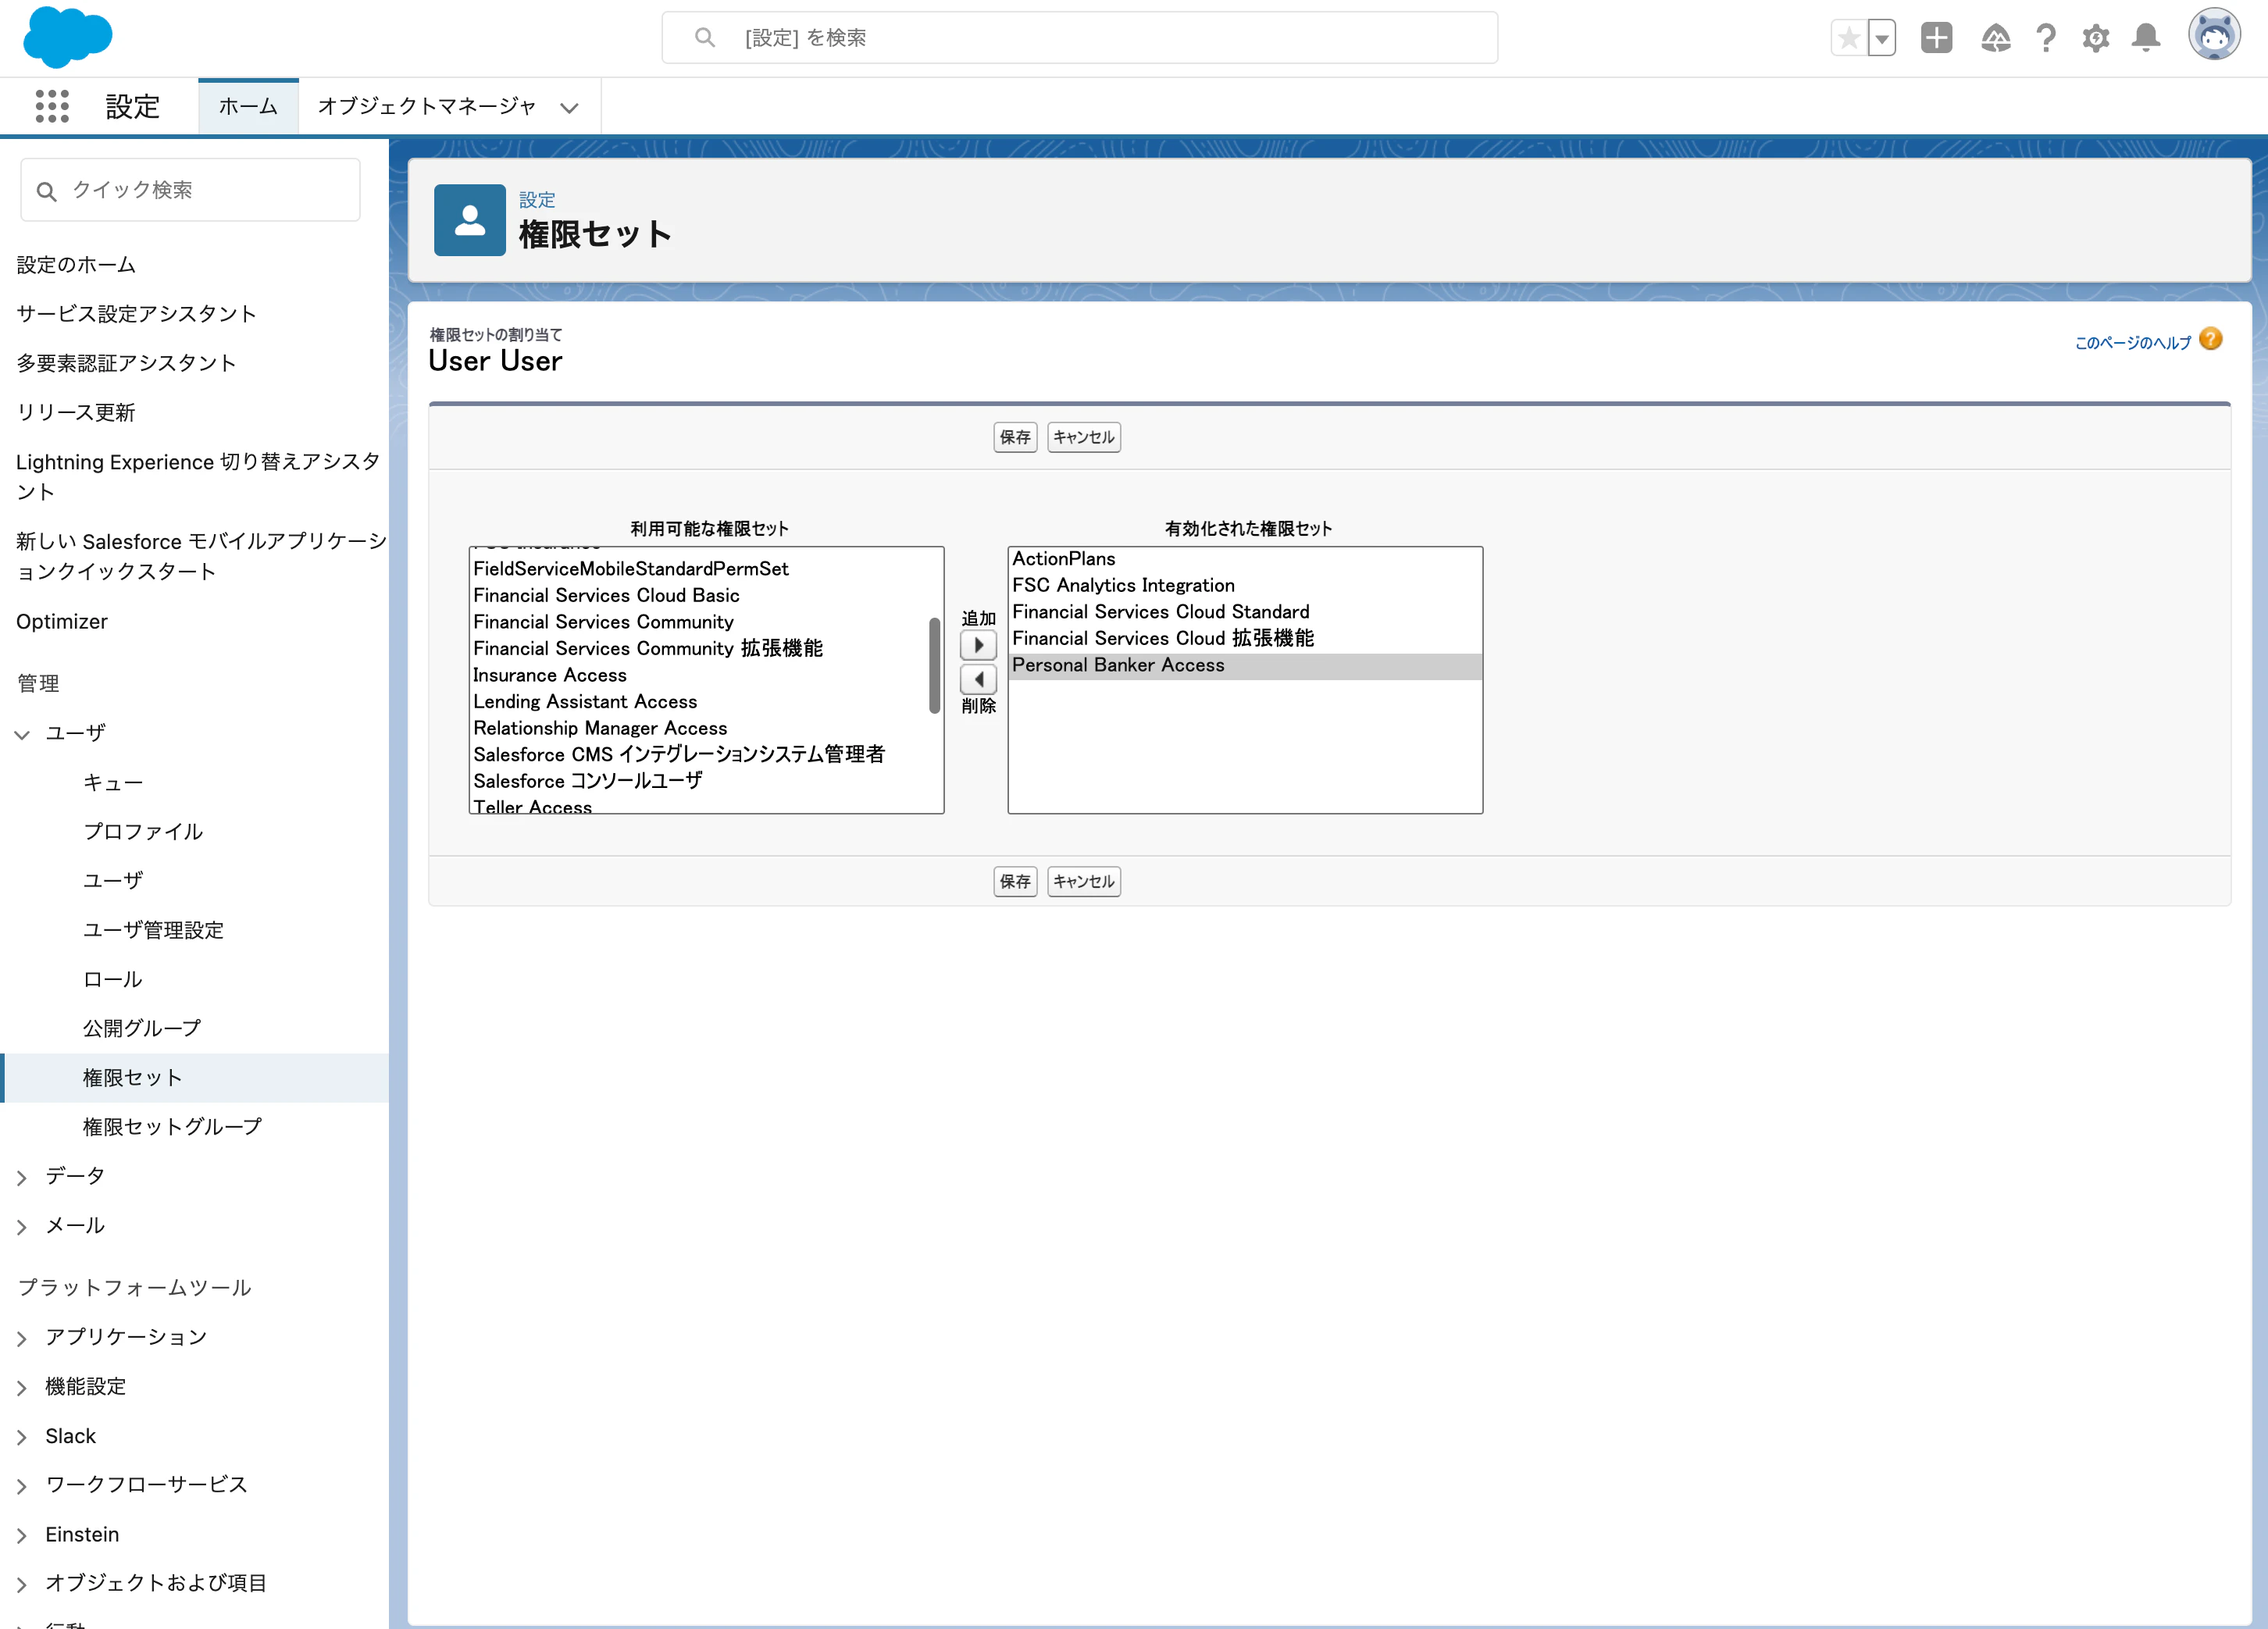Select FieldServiceMobileStandardPermSet in available list
Screen dimensions: 2268x1629
click(x=631, y=569)
